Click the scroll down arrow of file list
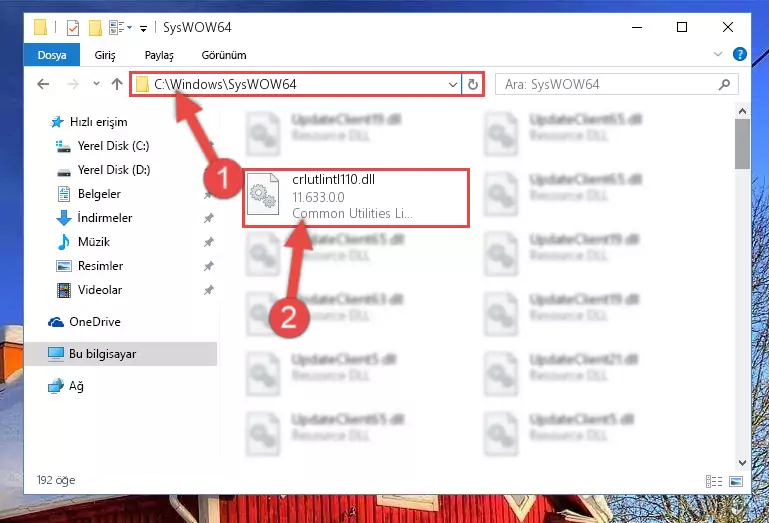The width and height of the screenshot is (769, 523). [742, 463]
